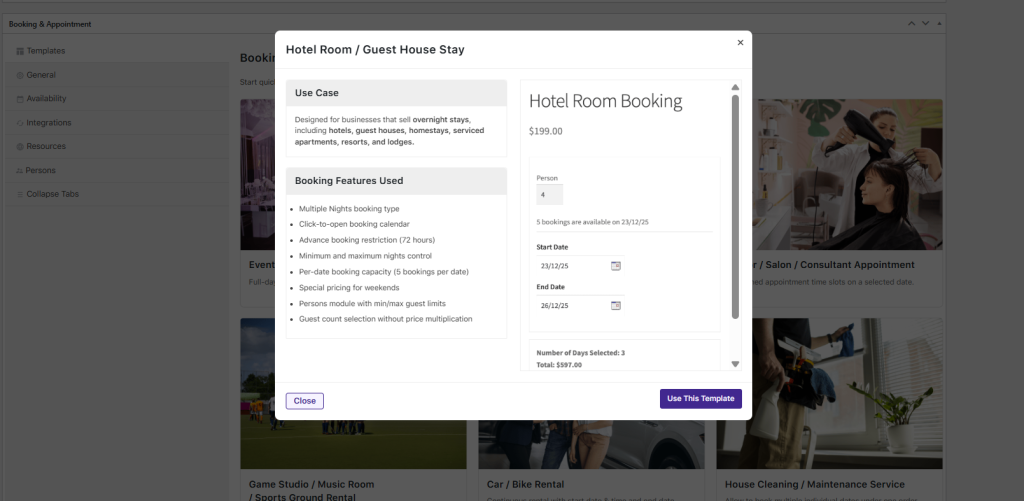Image resolution: width=1024 pixels, height=501 pixels.
Task: Click '5 bookings are available on 23/12/25'
Action: click(x=592, y=222)
